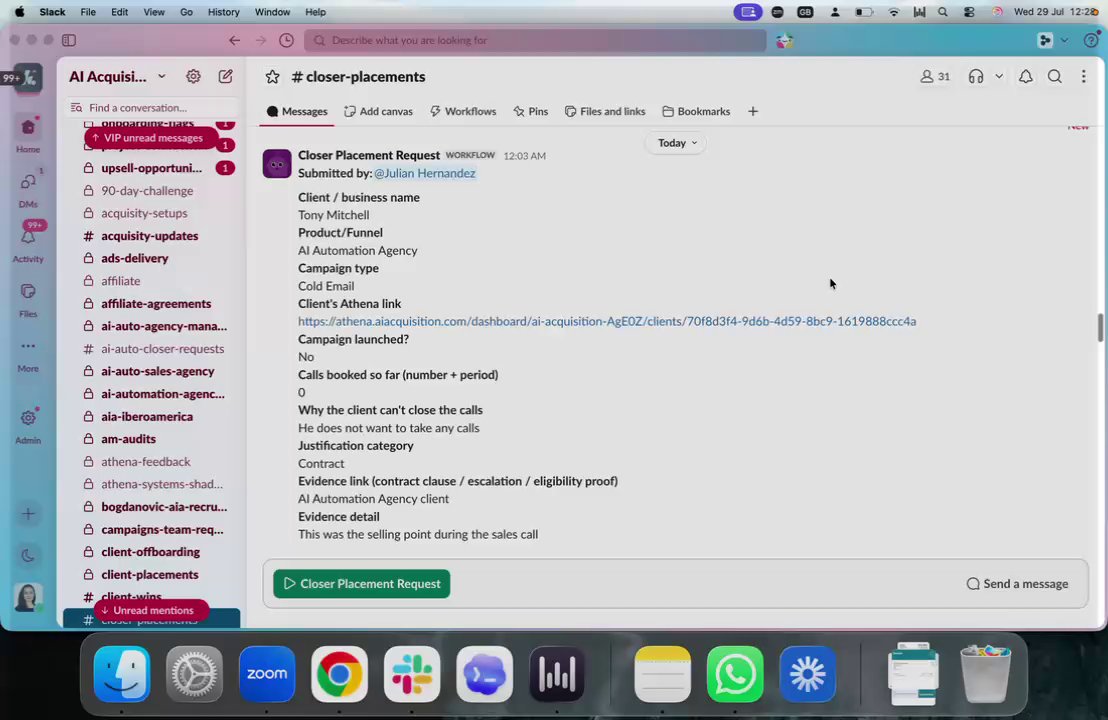
Task: Open the user profile avatar
Action: [x=28, y=598]
